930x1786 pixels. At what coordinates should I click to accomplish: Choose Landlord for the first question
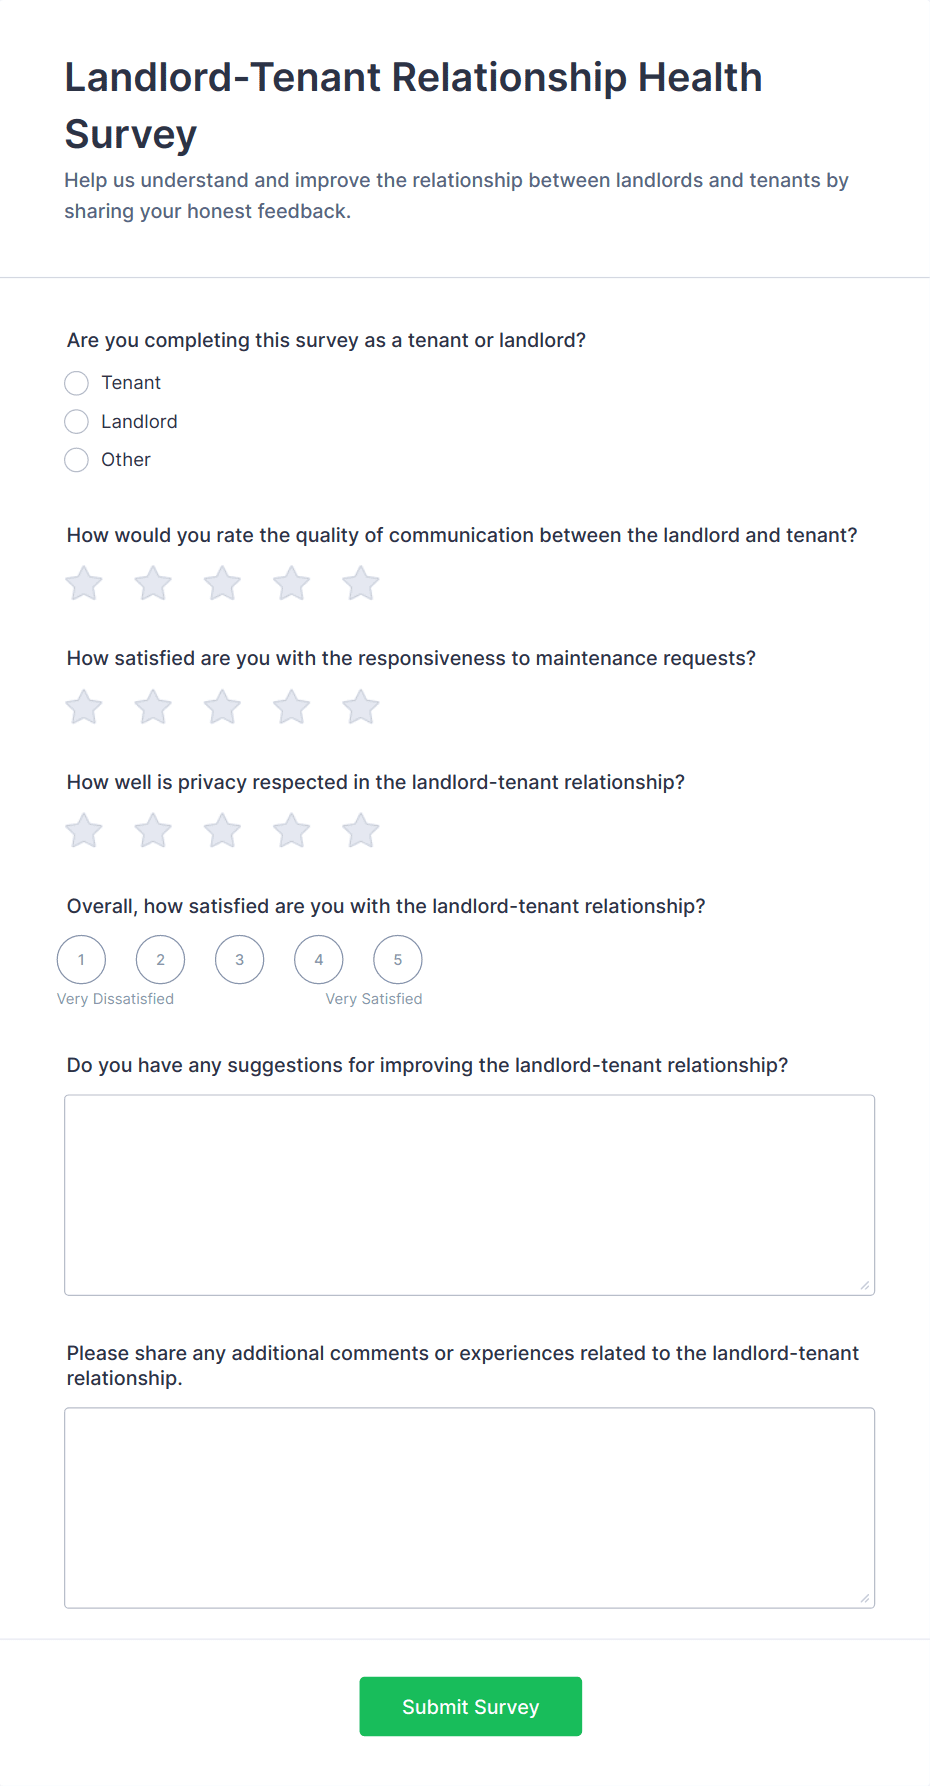[76, 421]
